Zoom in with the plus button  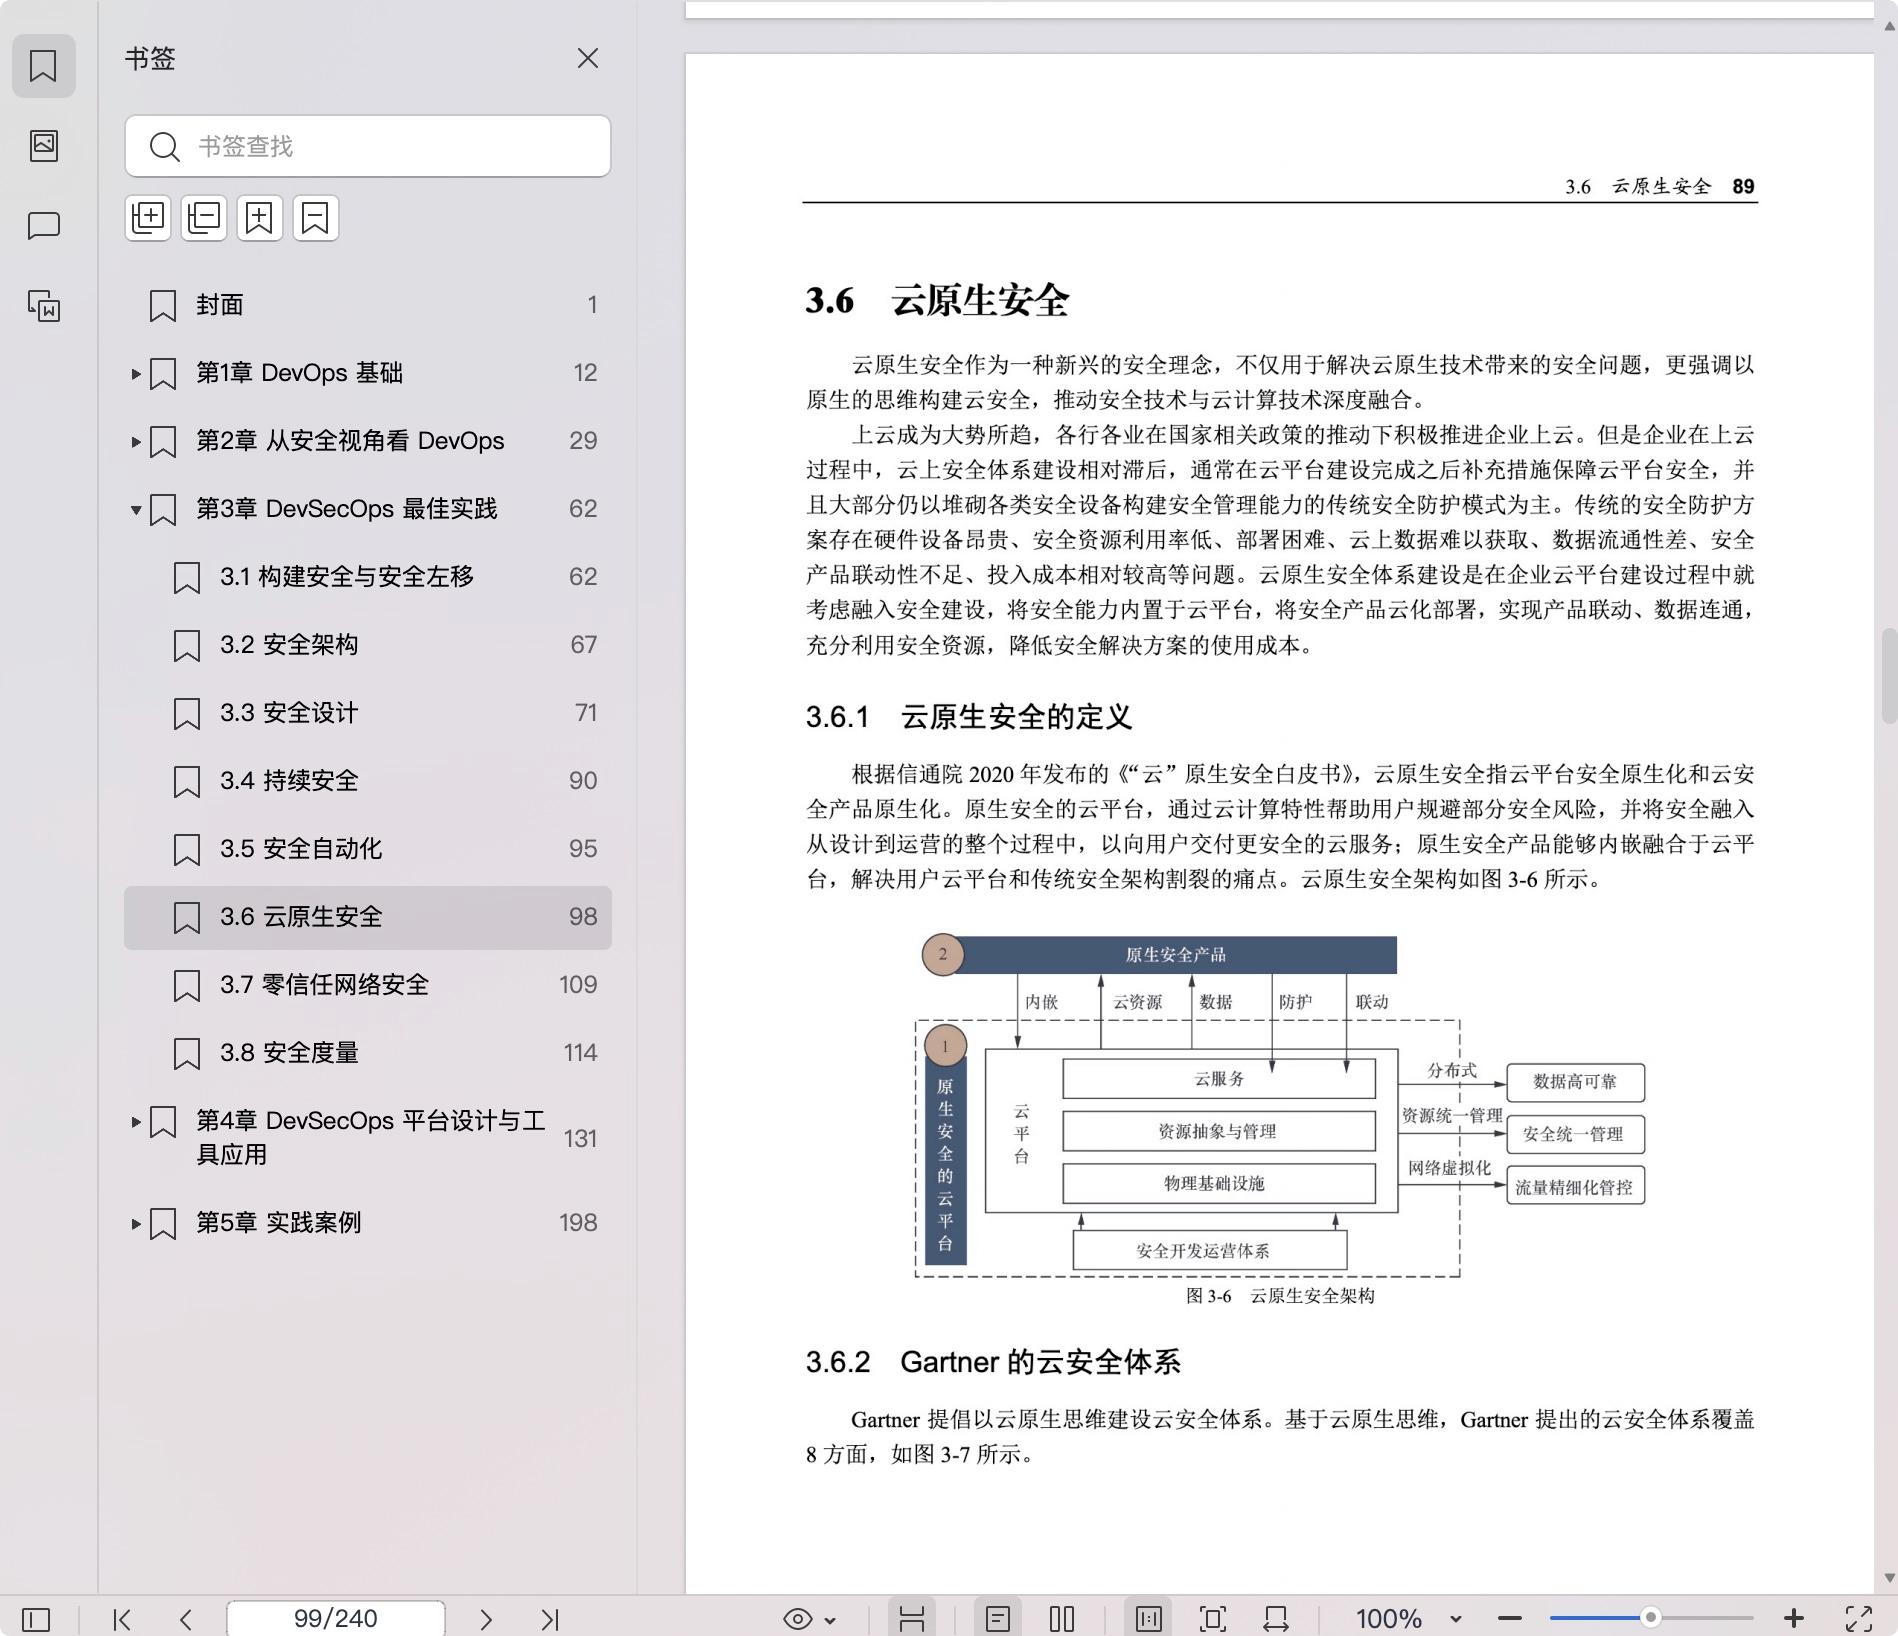click(x=1794, y=1619)
